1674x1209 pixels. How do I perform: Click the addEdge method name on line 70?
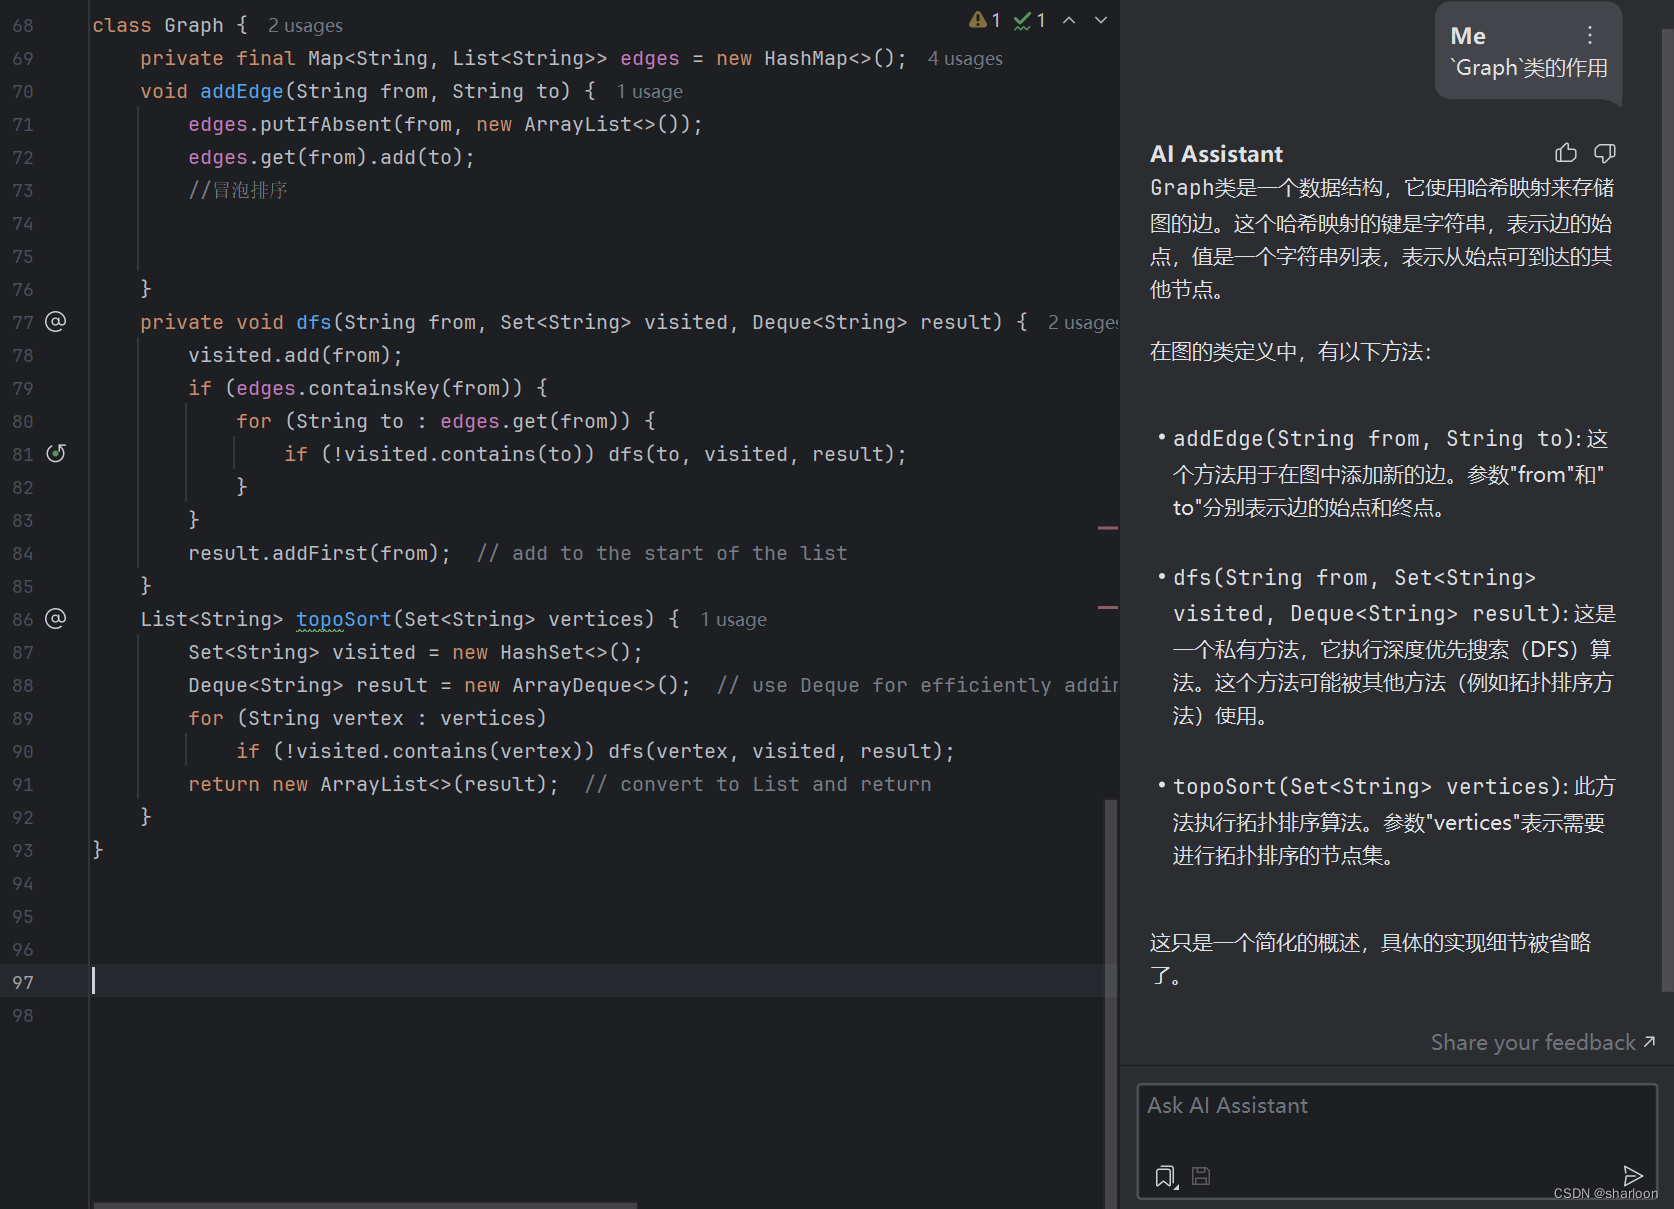(242, 91)
